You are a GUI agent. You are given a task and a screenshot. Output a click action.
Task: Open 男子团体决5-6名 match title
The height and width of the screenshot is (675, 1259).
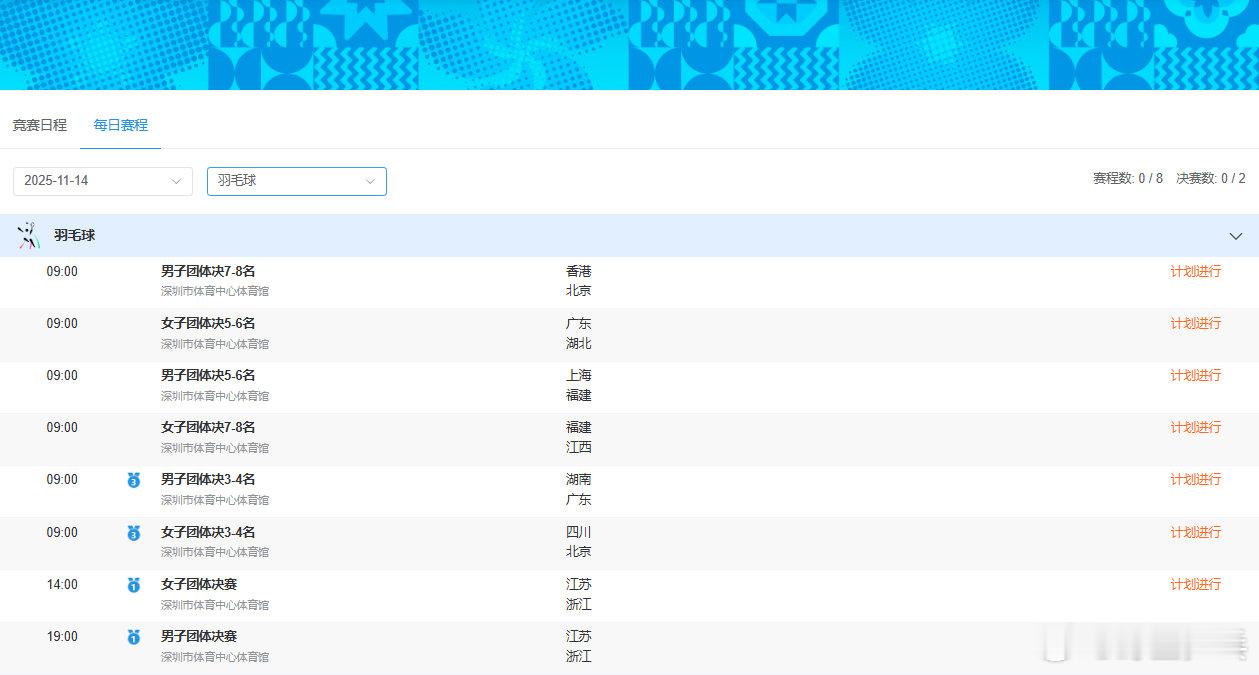click(208, 375)
